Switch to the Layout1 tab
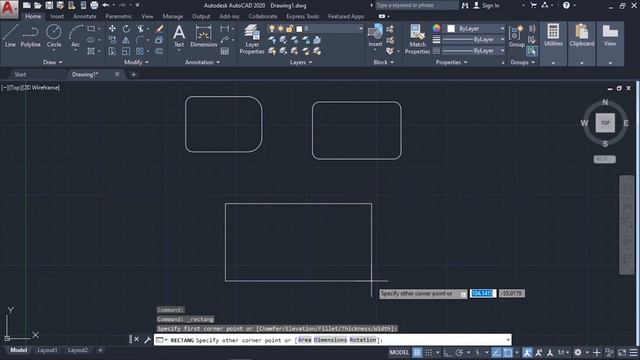This screenshot has height=360, width=640. click(47, 350)
